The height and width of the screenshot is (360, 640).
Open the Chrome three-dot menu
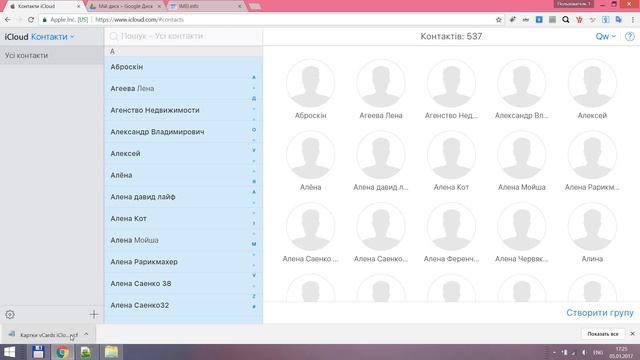point(633,20)
